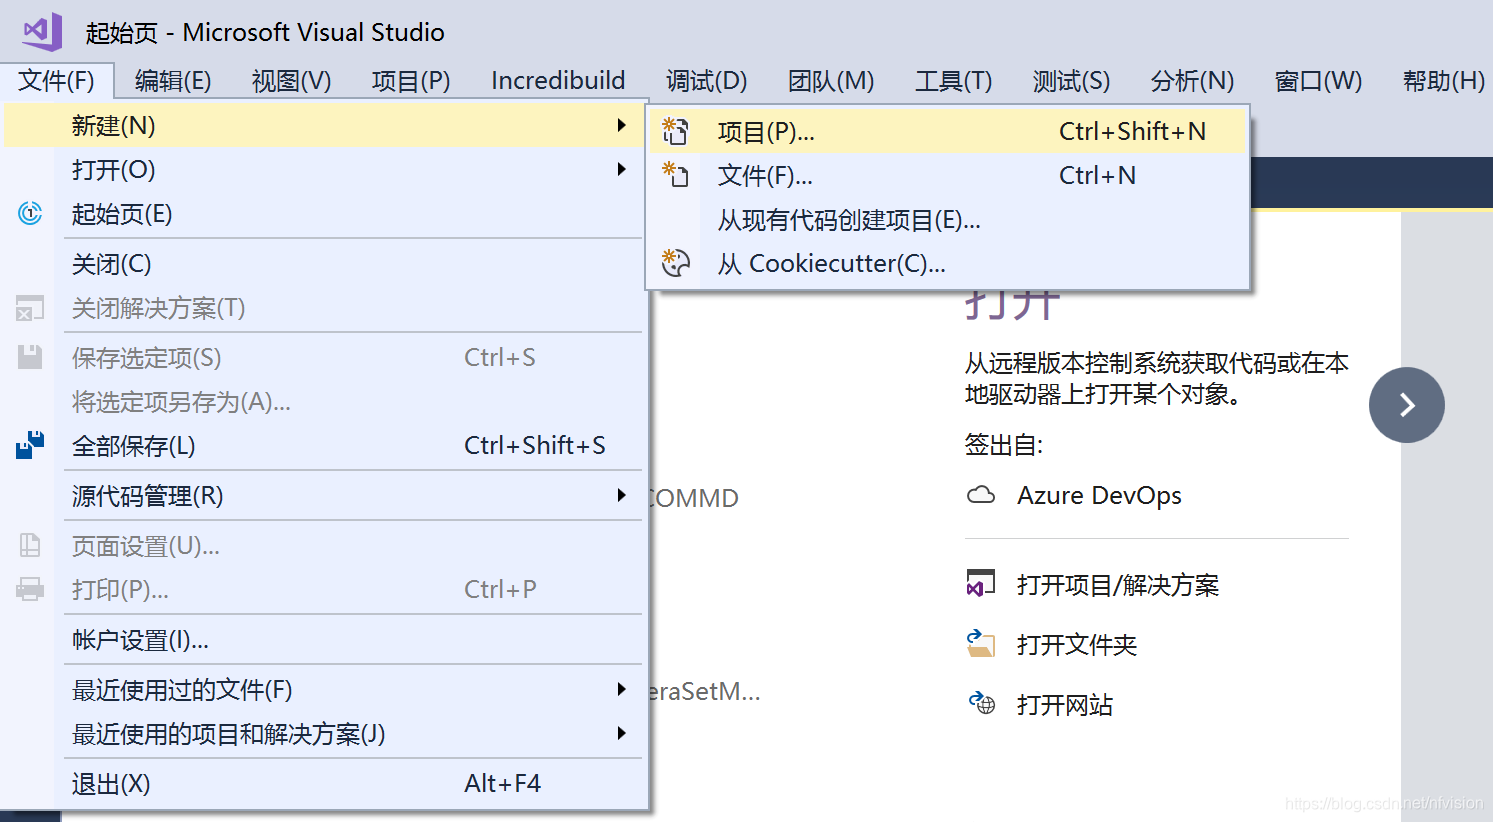Click the 打开网站 link
Screen dimensions: 1493x822
click(x=1065, y=705)
